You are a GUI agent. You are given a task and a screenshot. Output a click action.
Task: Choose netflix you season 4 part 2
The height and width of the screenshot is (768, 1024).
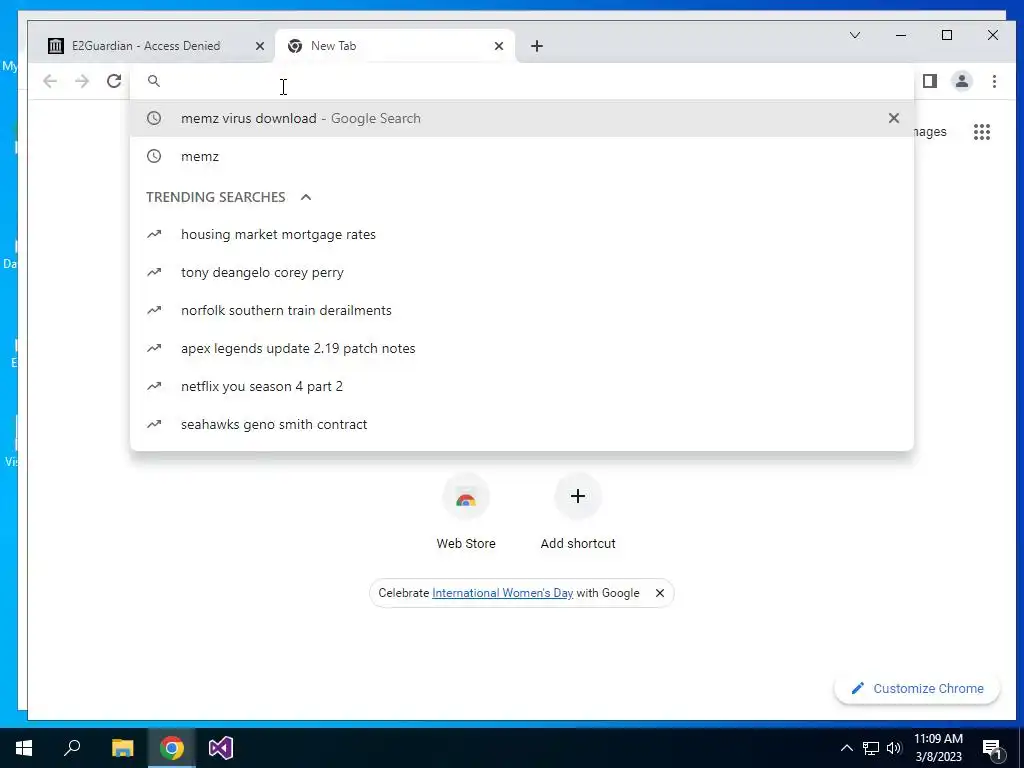(522, 386)
